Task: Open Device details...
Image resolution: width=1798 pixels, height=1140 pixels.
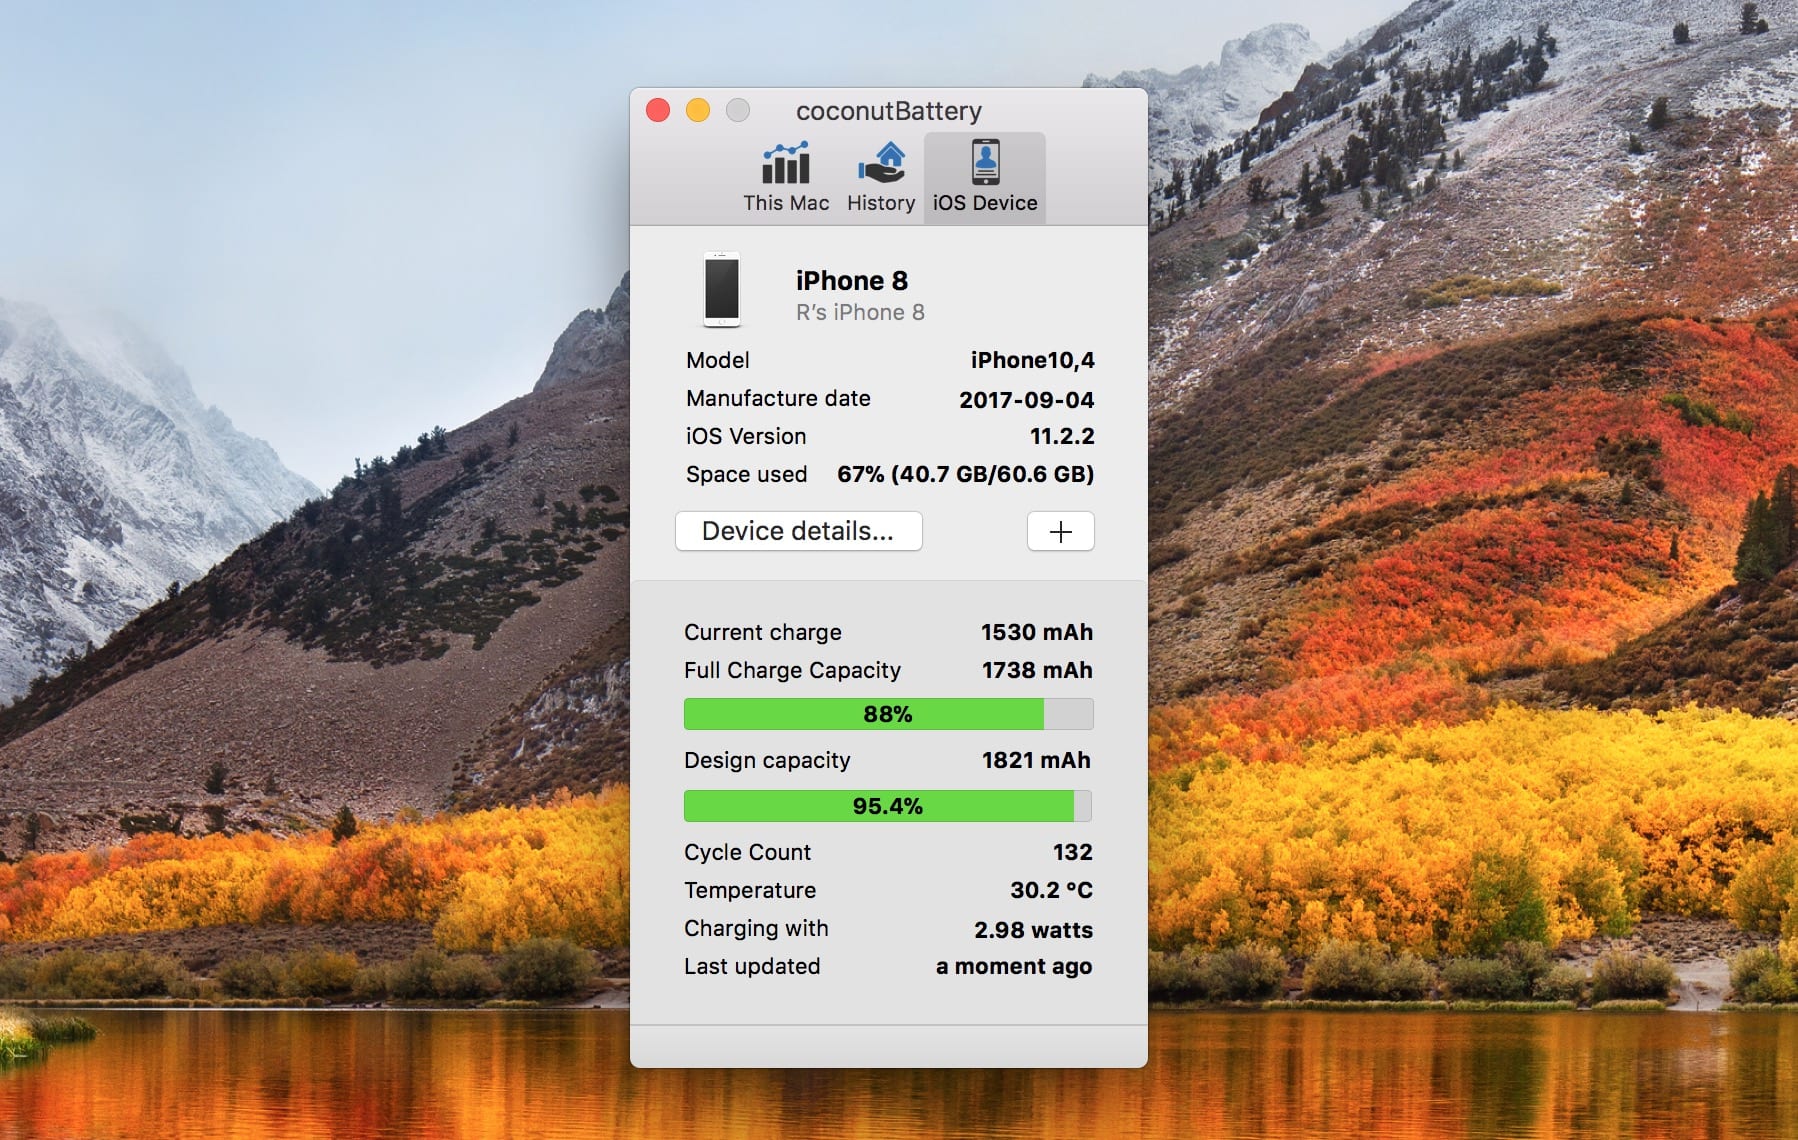Action: click(x=798, y=531)
